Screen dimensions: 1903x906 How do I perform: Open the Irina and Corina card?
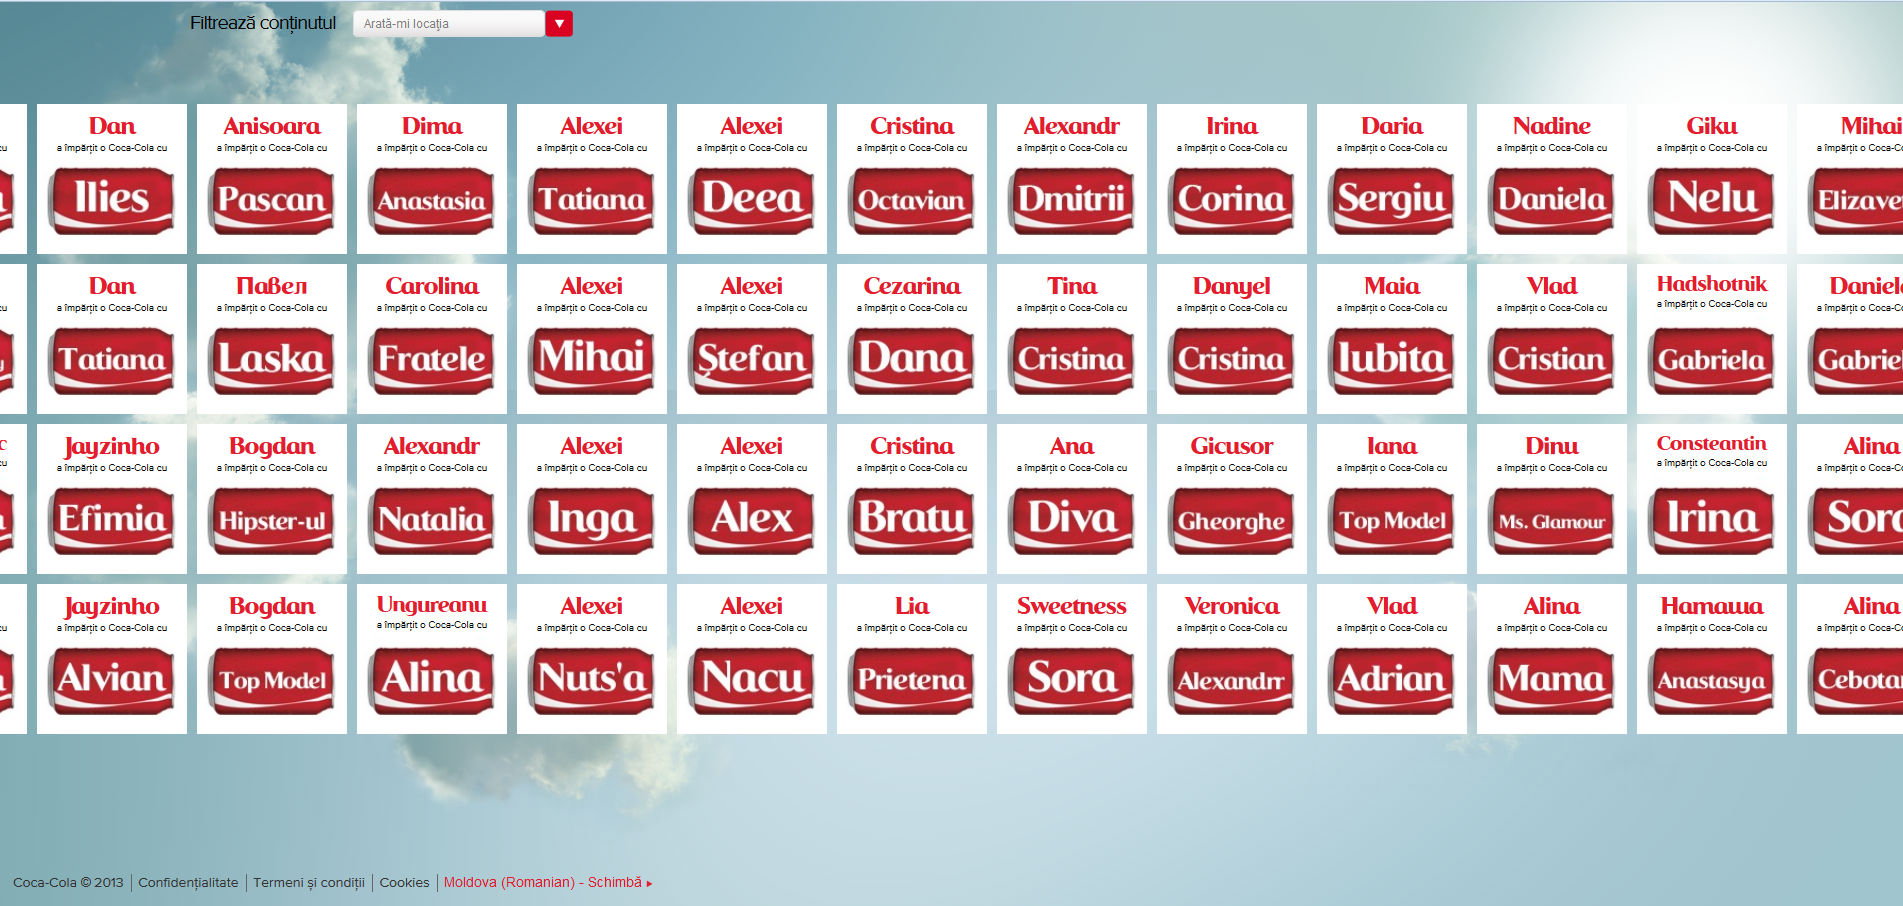tap(1232, 179)
